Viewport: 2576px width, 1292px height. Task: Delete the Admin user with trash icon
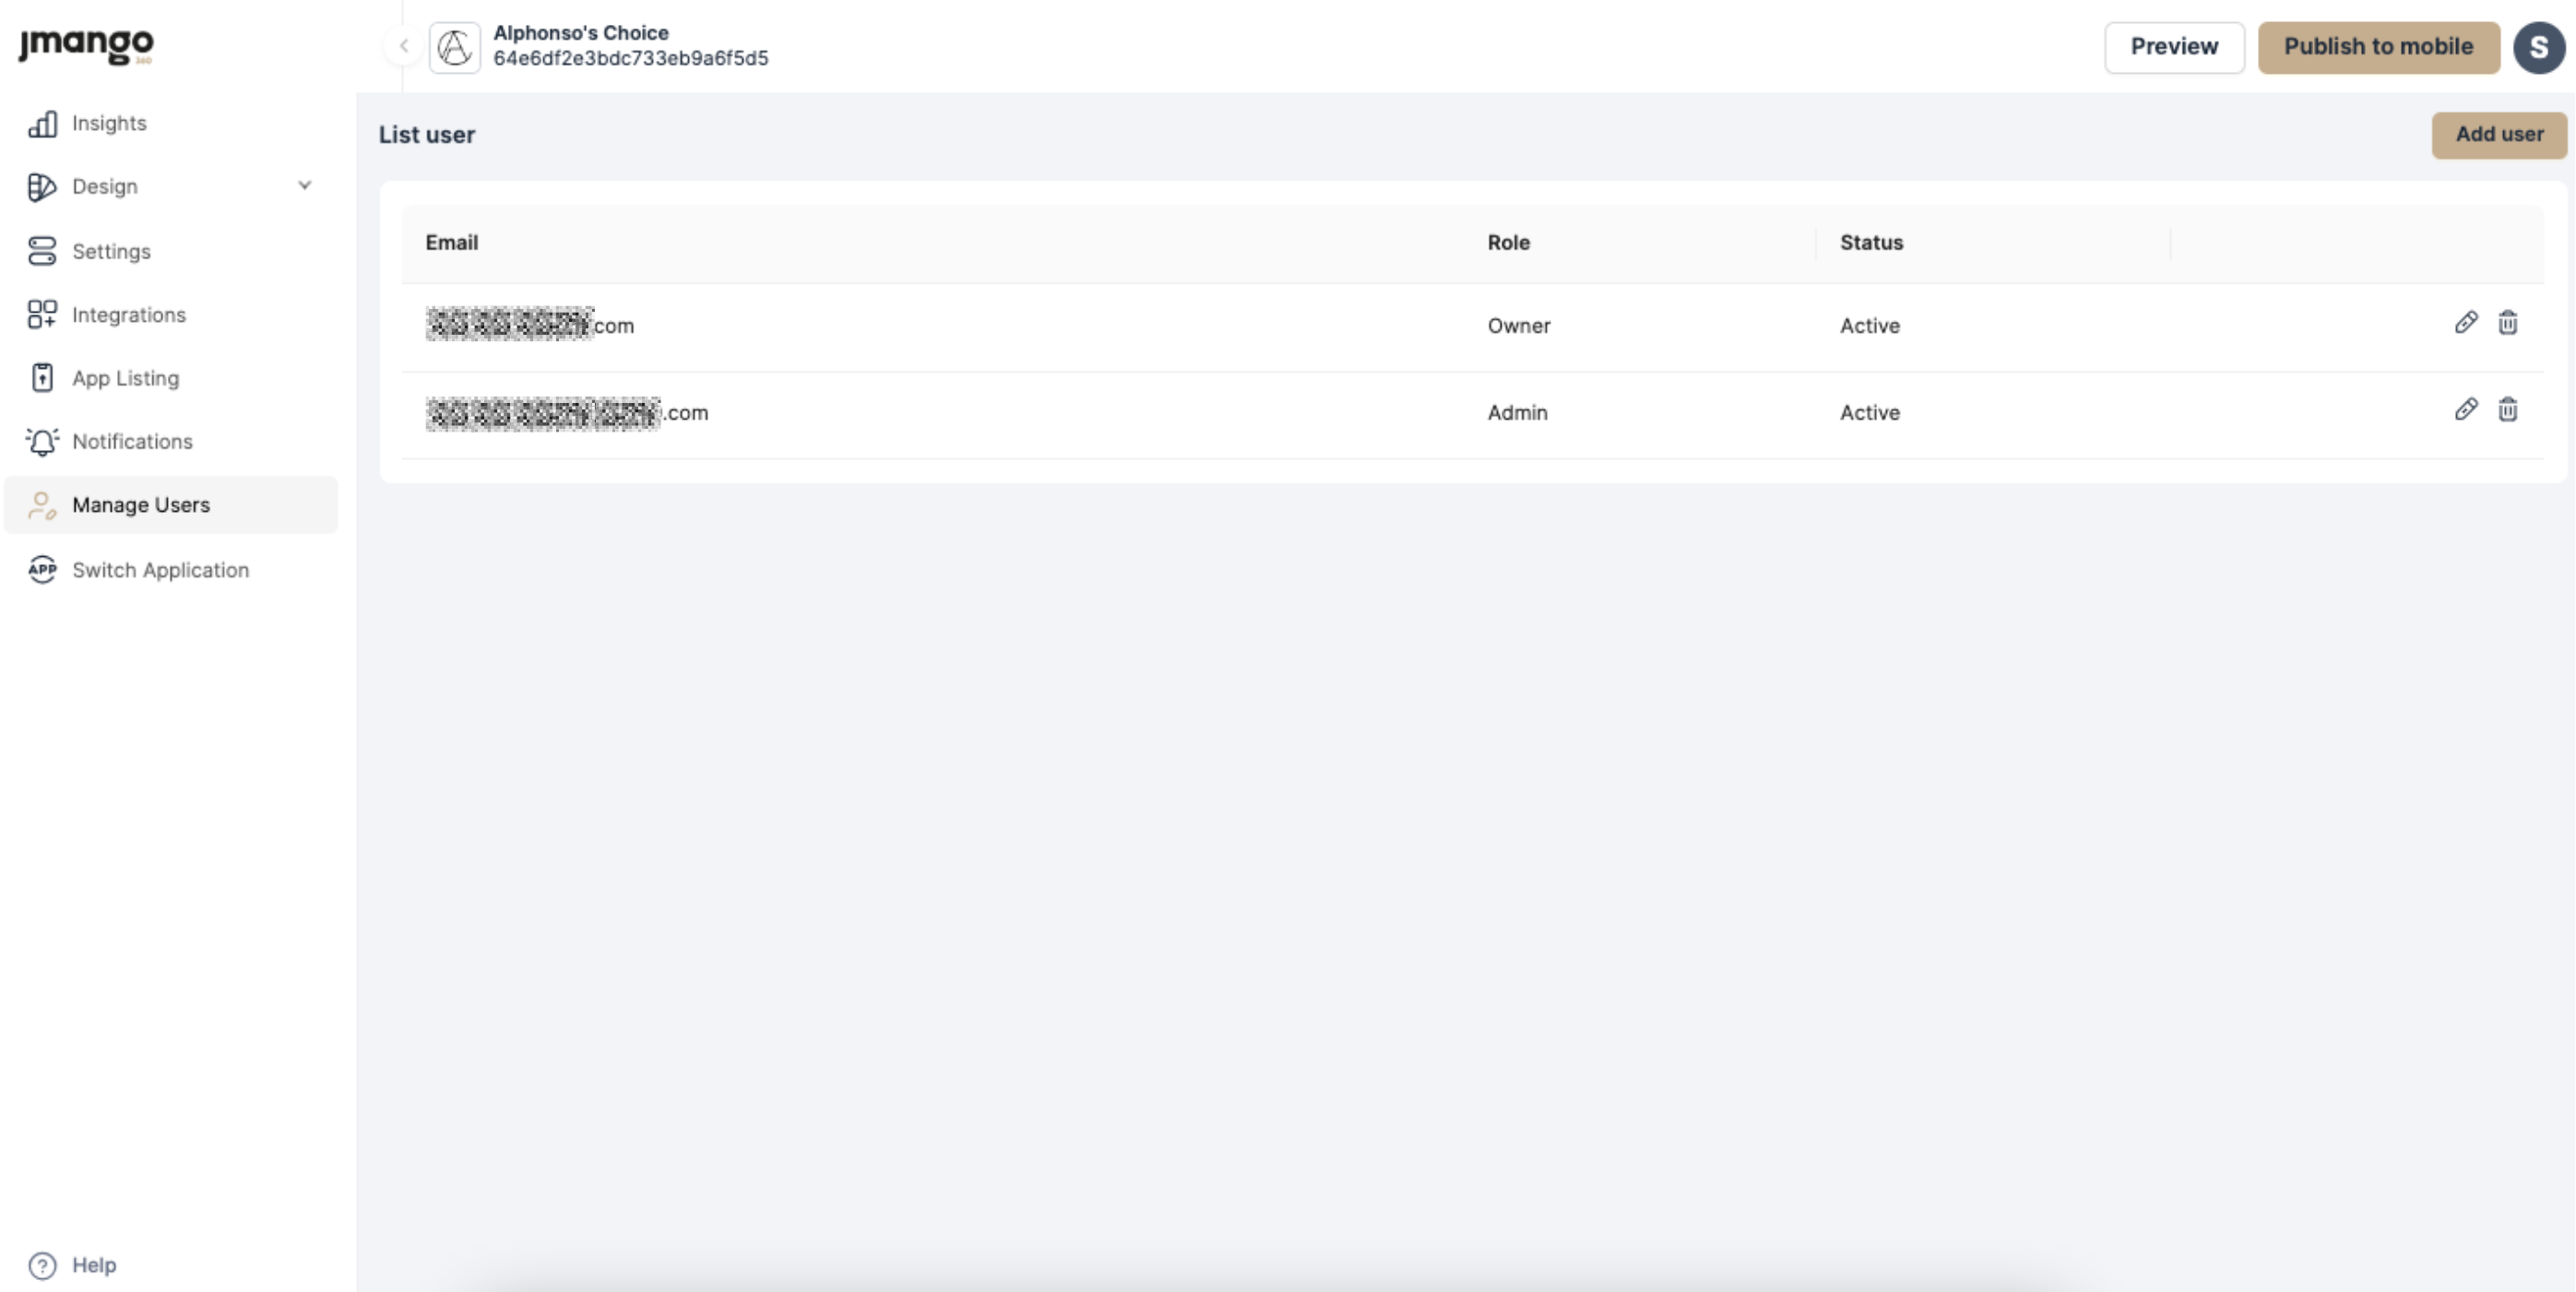pyautogui.click(x=2507, y=409)
